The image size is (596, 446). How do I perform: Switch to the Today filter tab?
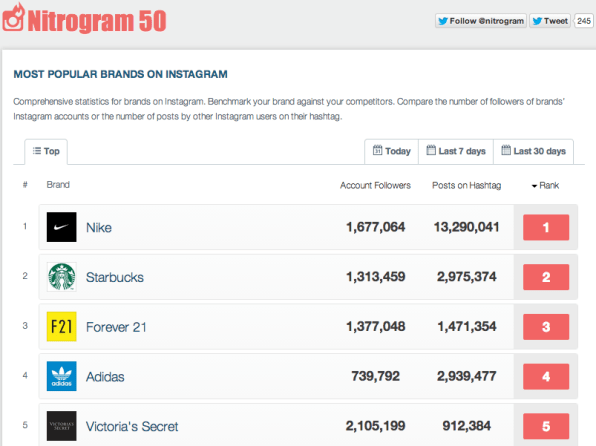coord(392,151)
